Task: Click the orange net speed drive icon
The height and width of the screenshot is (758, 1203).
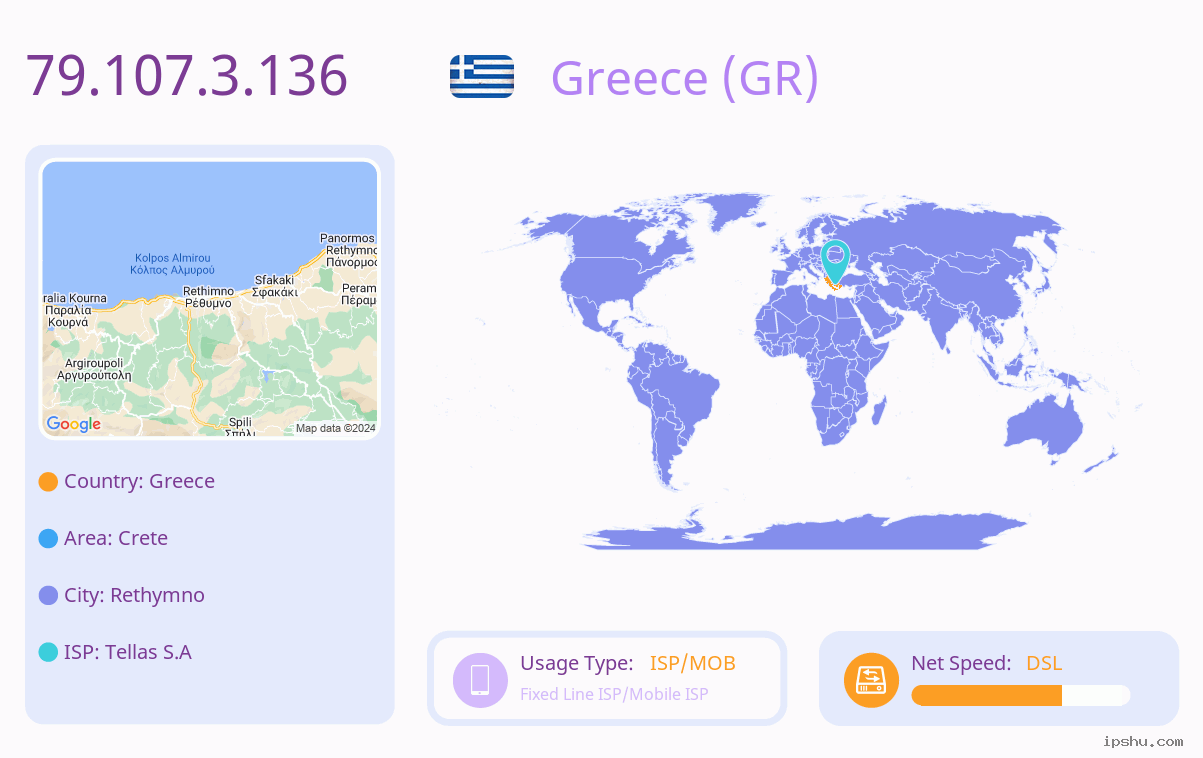Action: pyautogui.click(x=871, y=680)
